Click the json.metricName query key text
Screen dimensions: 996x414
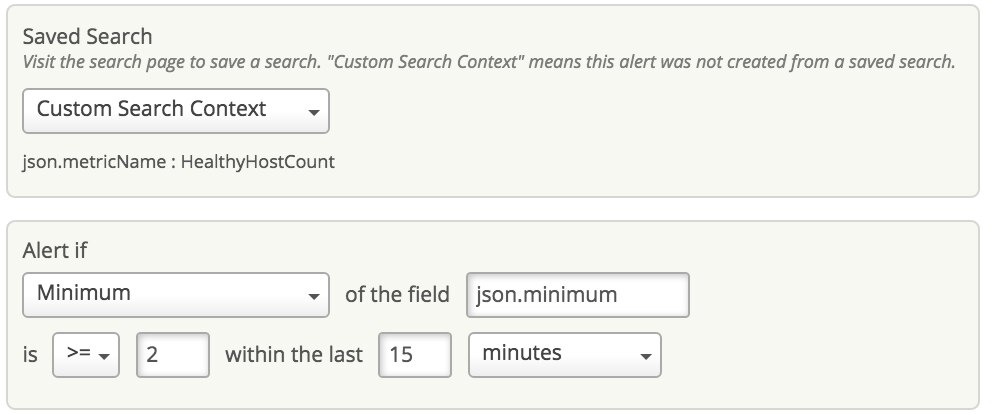pos(94,161)
